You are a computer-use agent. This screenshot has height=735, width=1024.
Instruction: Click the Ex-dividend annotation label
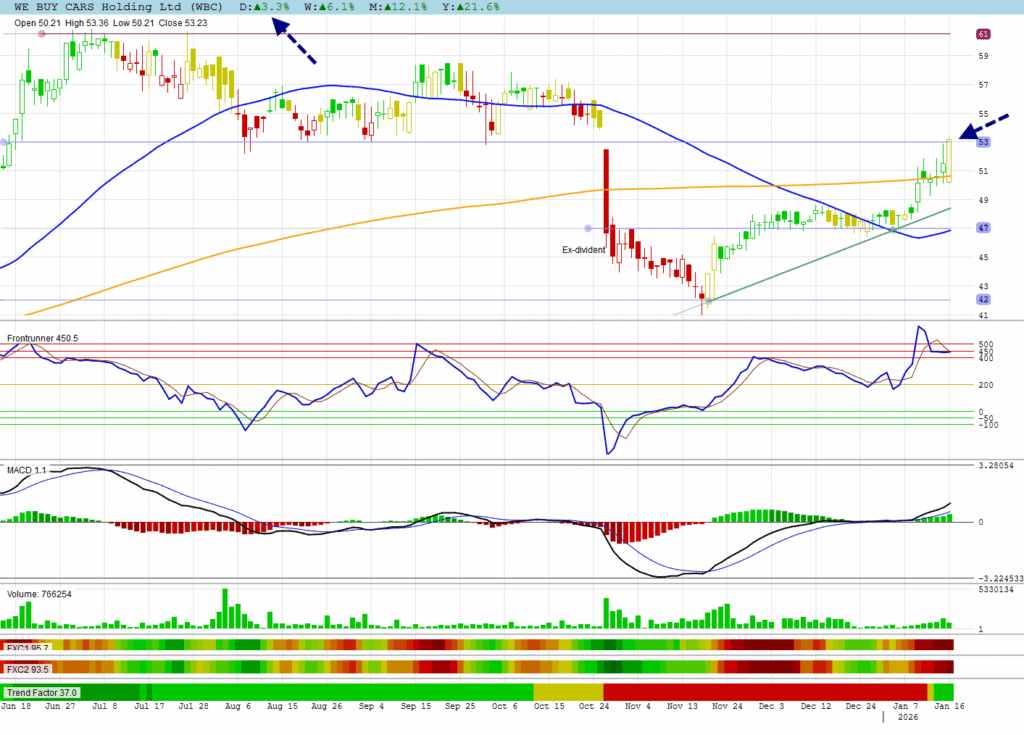[585, 249]
